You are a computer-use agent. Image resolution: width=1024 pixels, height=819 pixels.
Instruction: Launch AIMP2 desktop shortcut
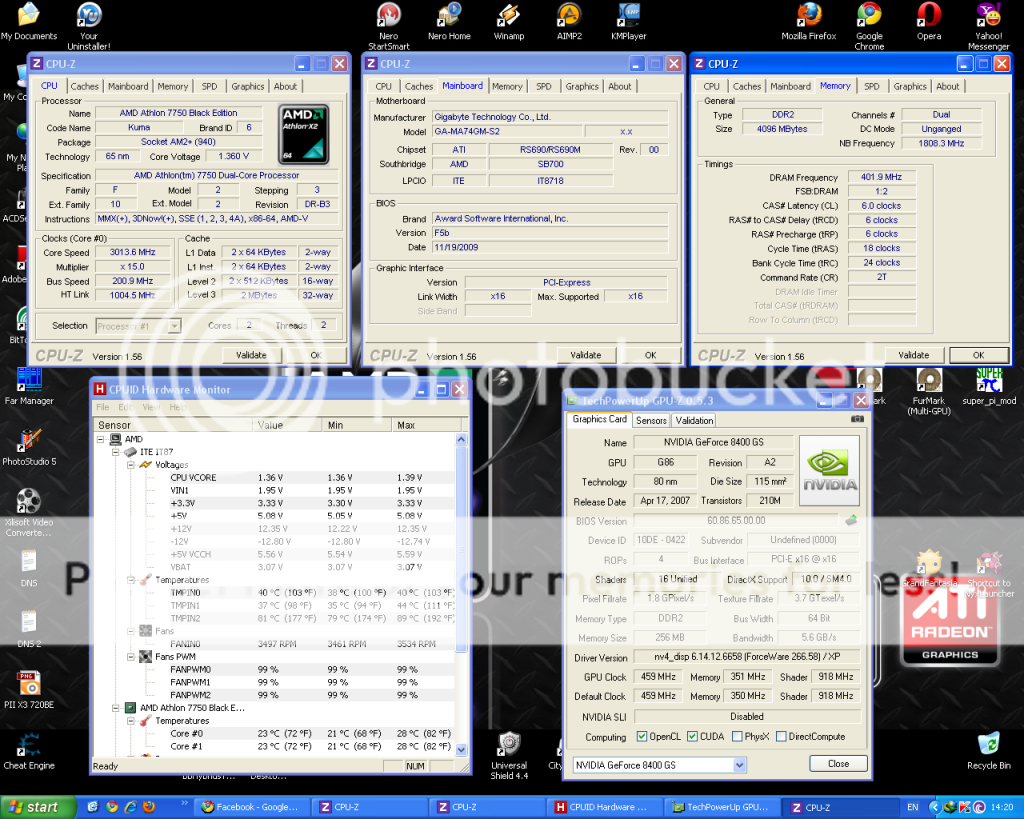[x=569, y=22]
